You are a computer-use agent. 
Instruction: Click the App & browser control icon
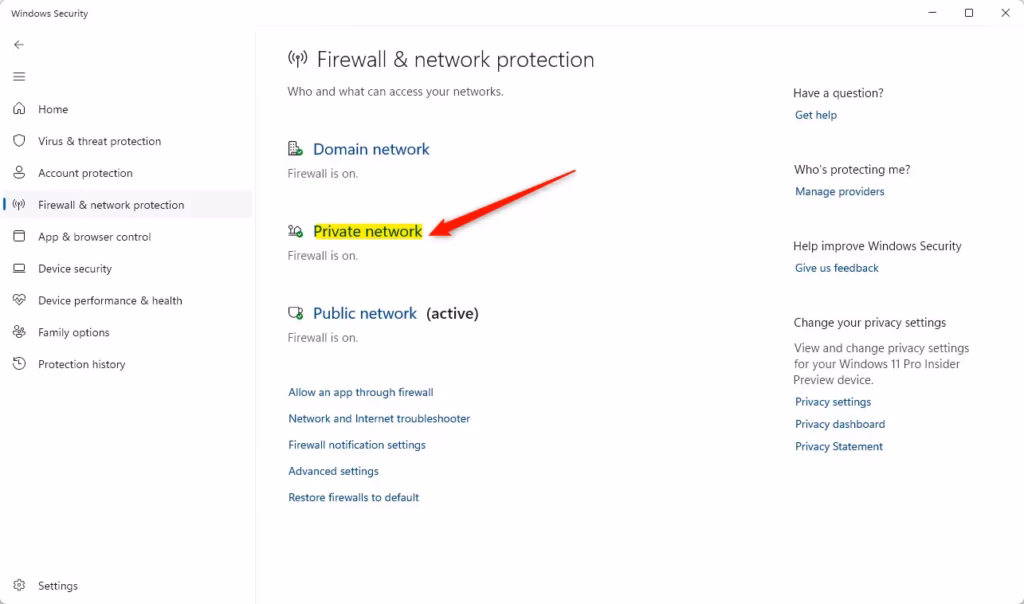click(19, 237)
